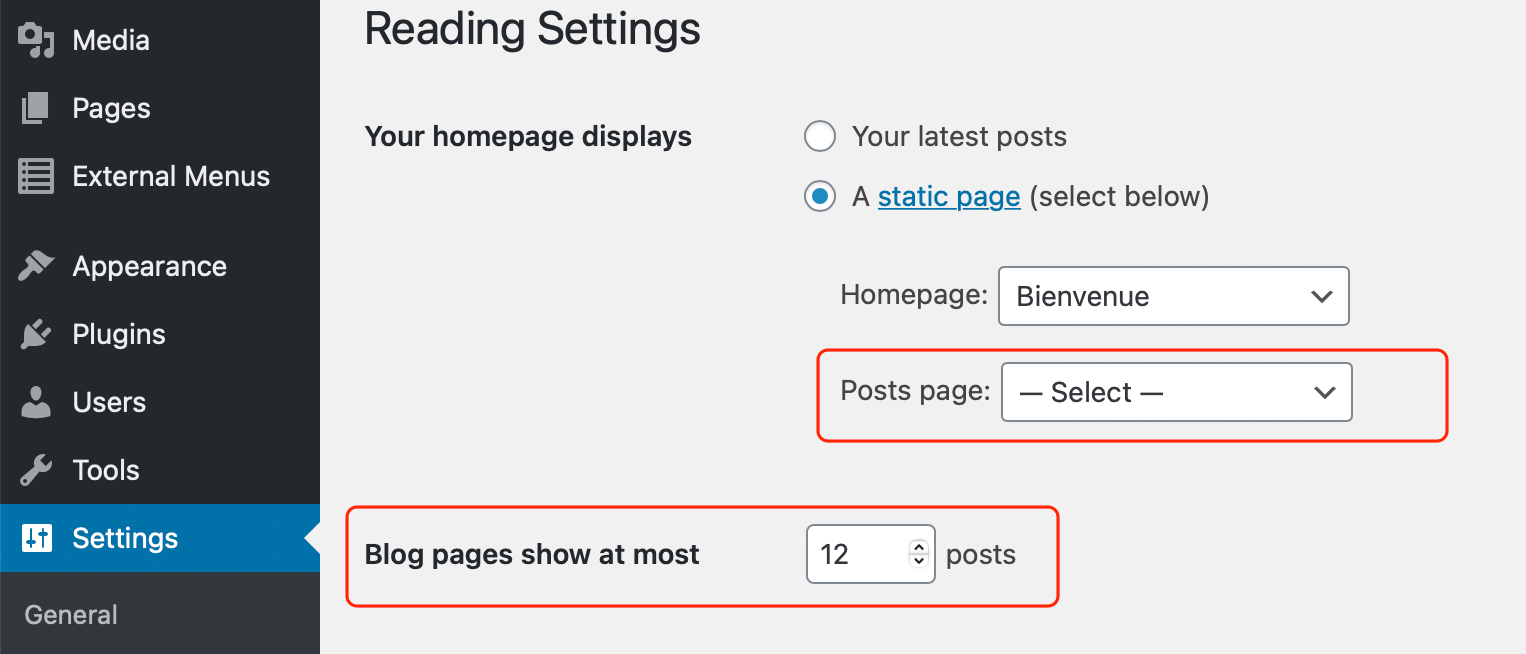
Task: Increase posts count with stepper up arrow
Action: [919, 546]
